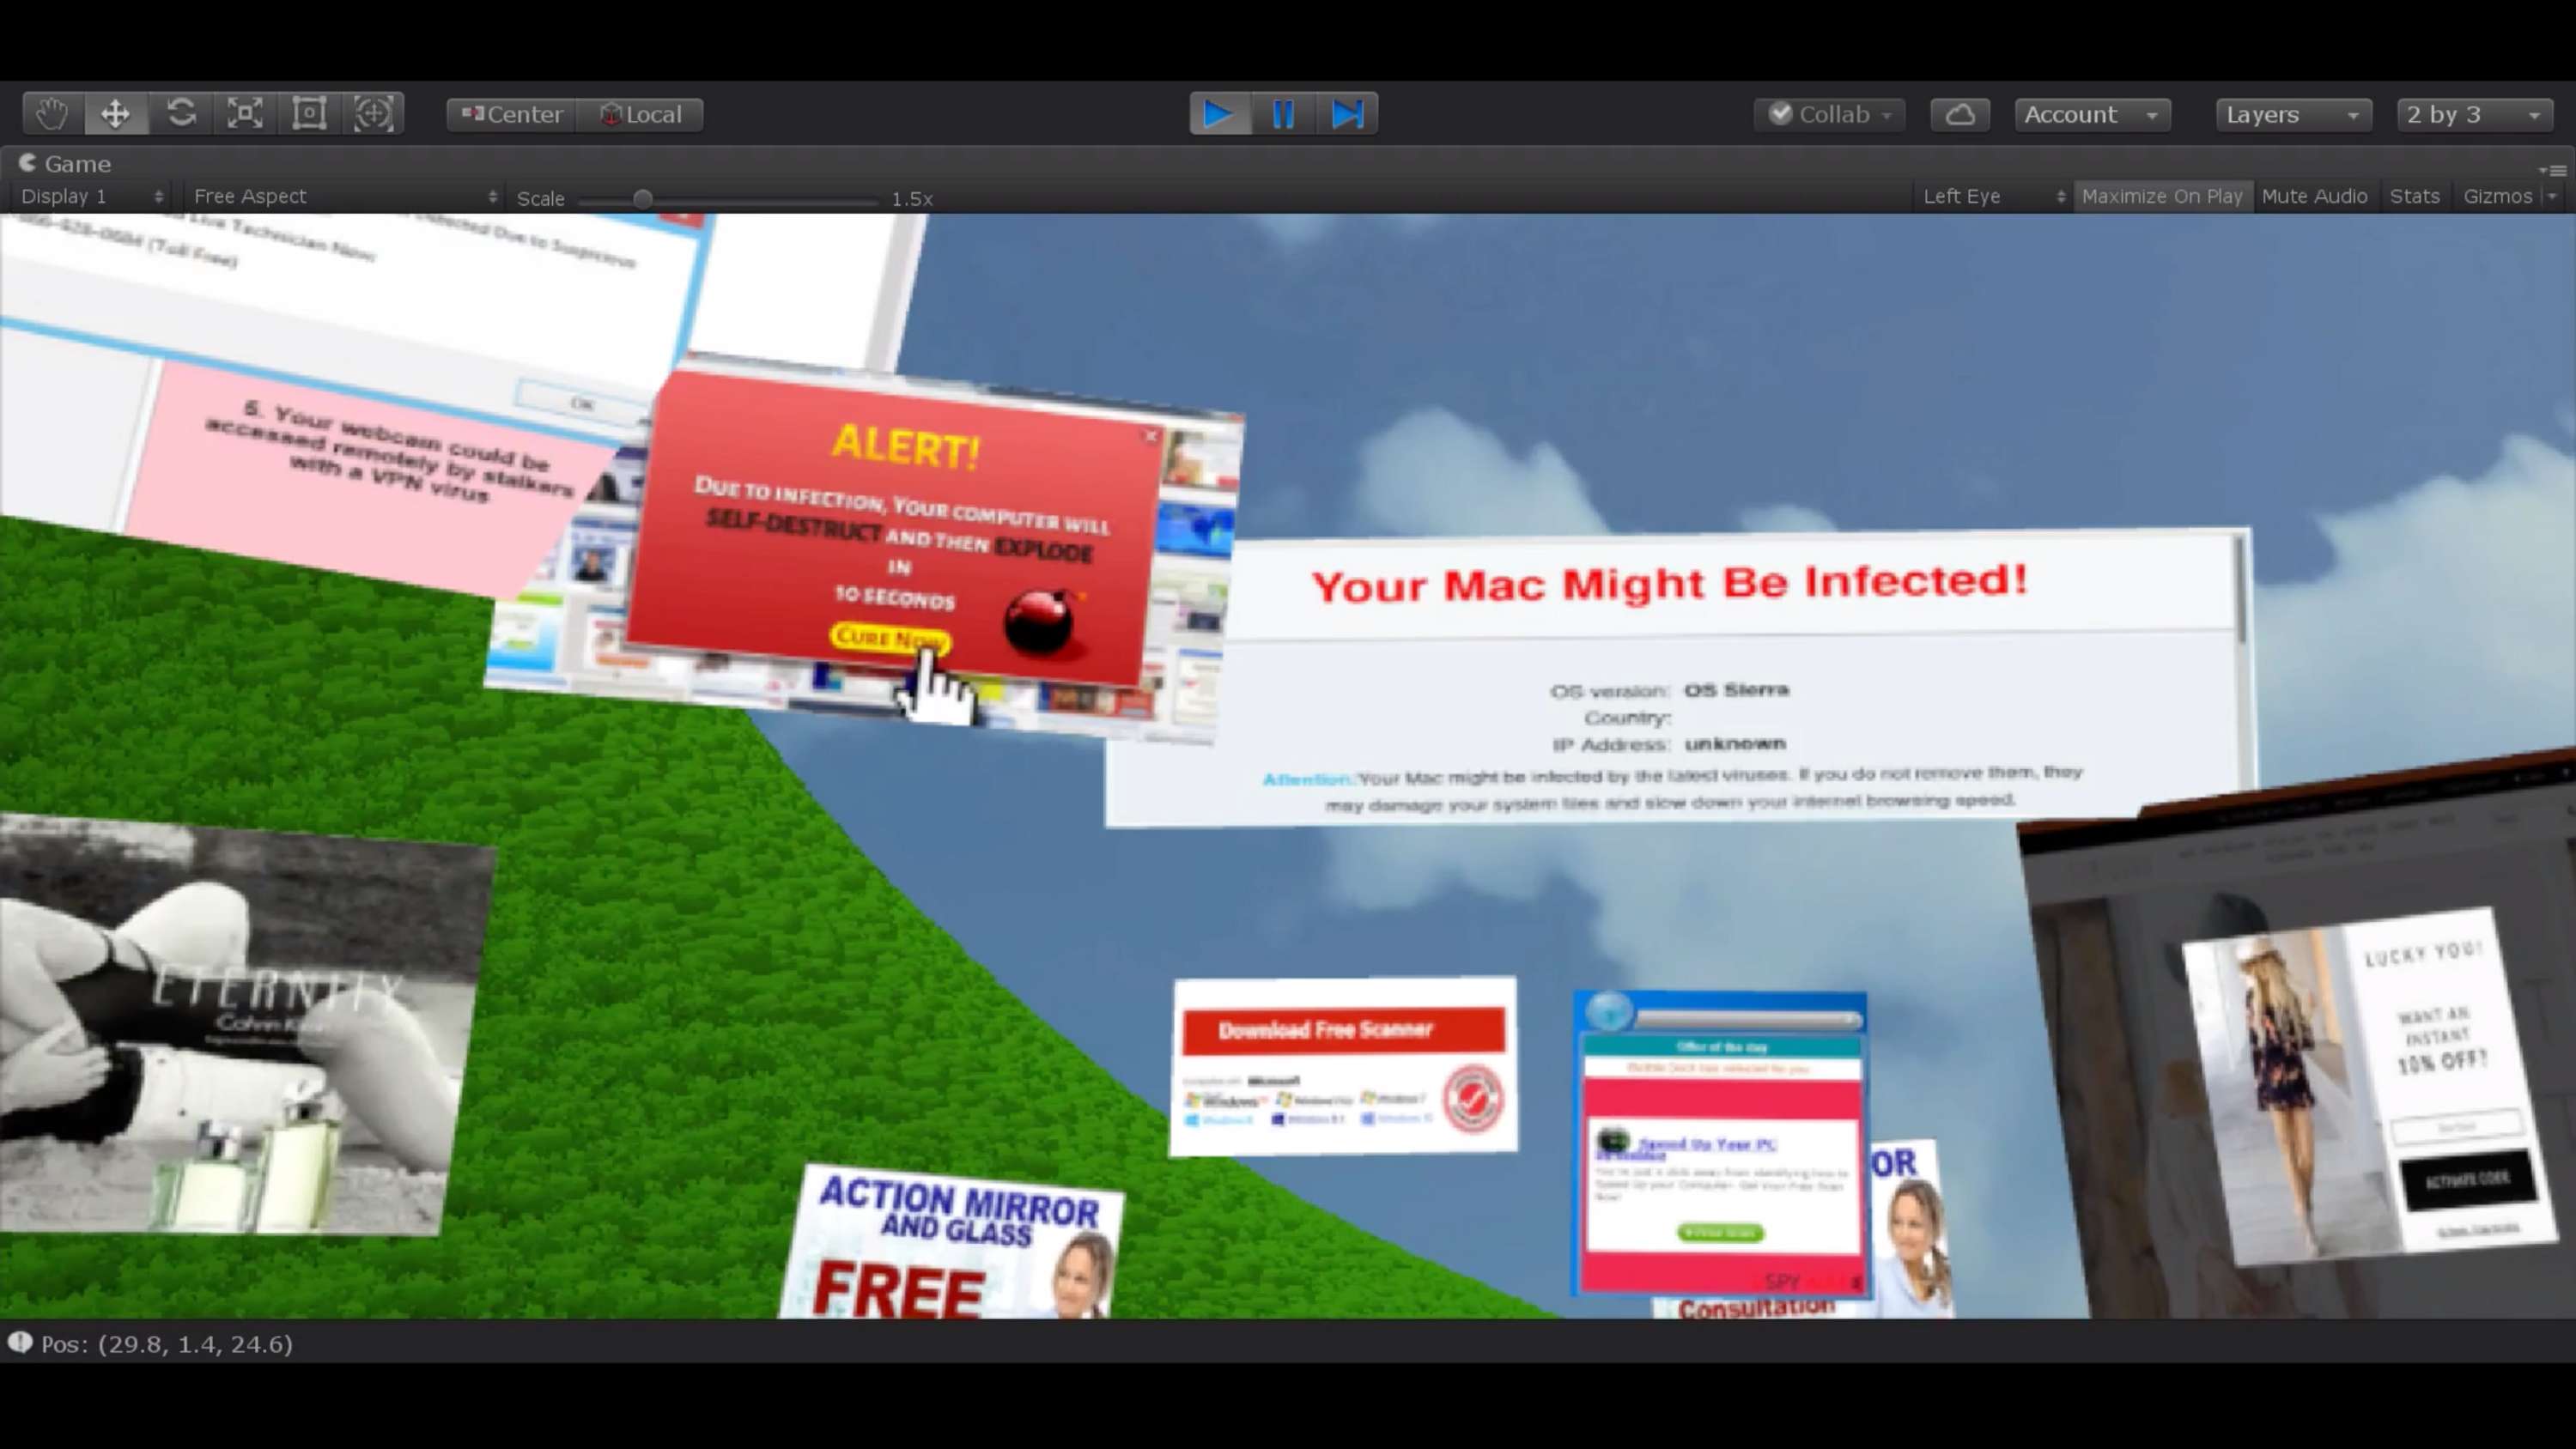Select the Game tab
The image size is (2576, 1449).
point(66,164)
